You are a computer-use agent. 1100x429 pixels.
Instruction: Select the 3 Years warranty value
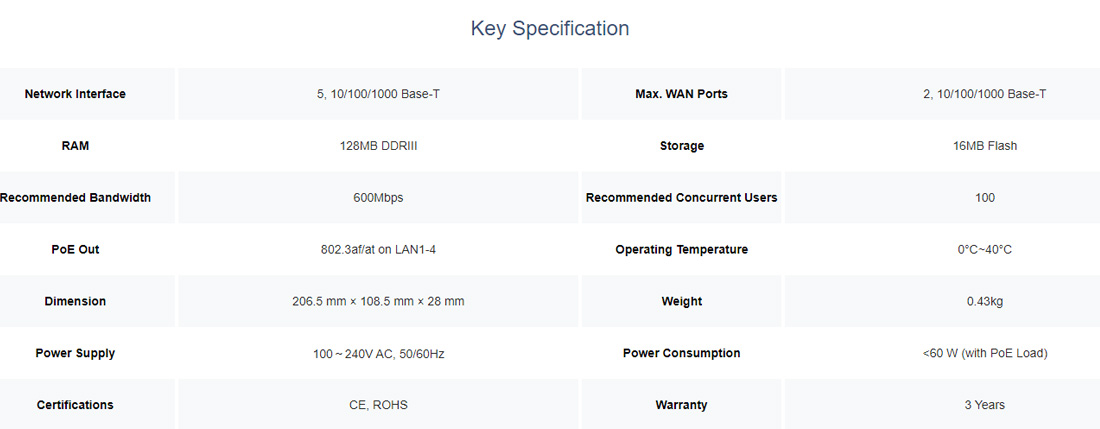pyautogui.click(x=984, y=405)
